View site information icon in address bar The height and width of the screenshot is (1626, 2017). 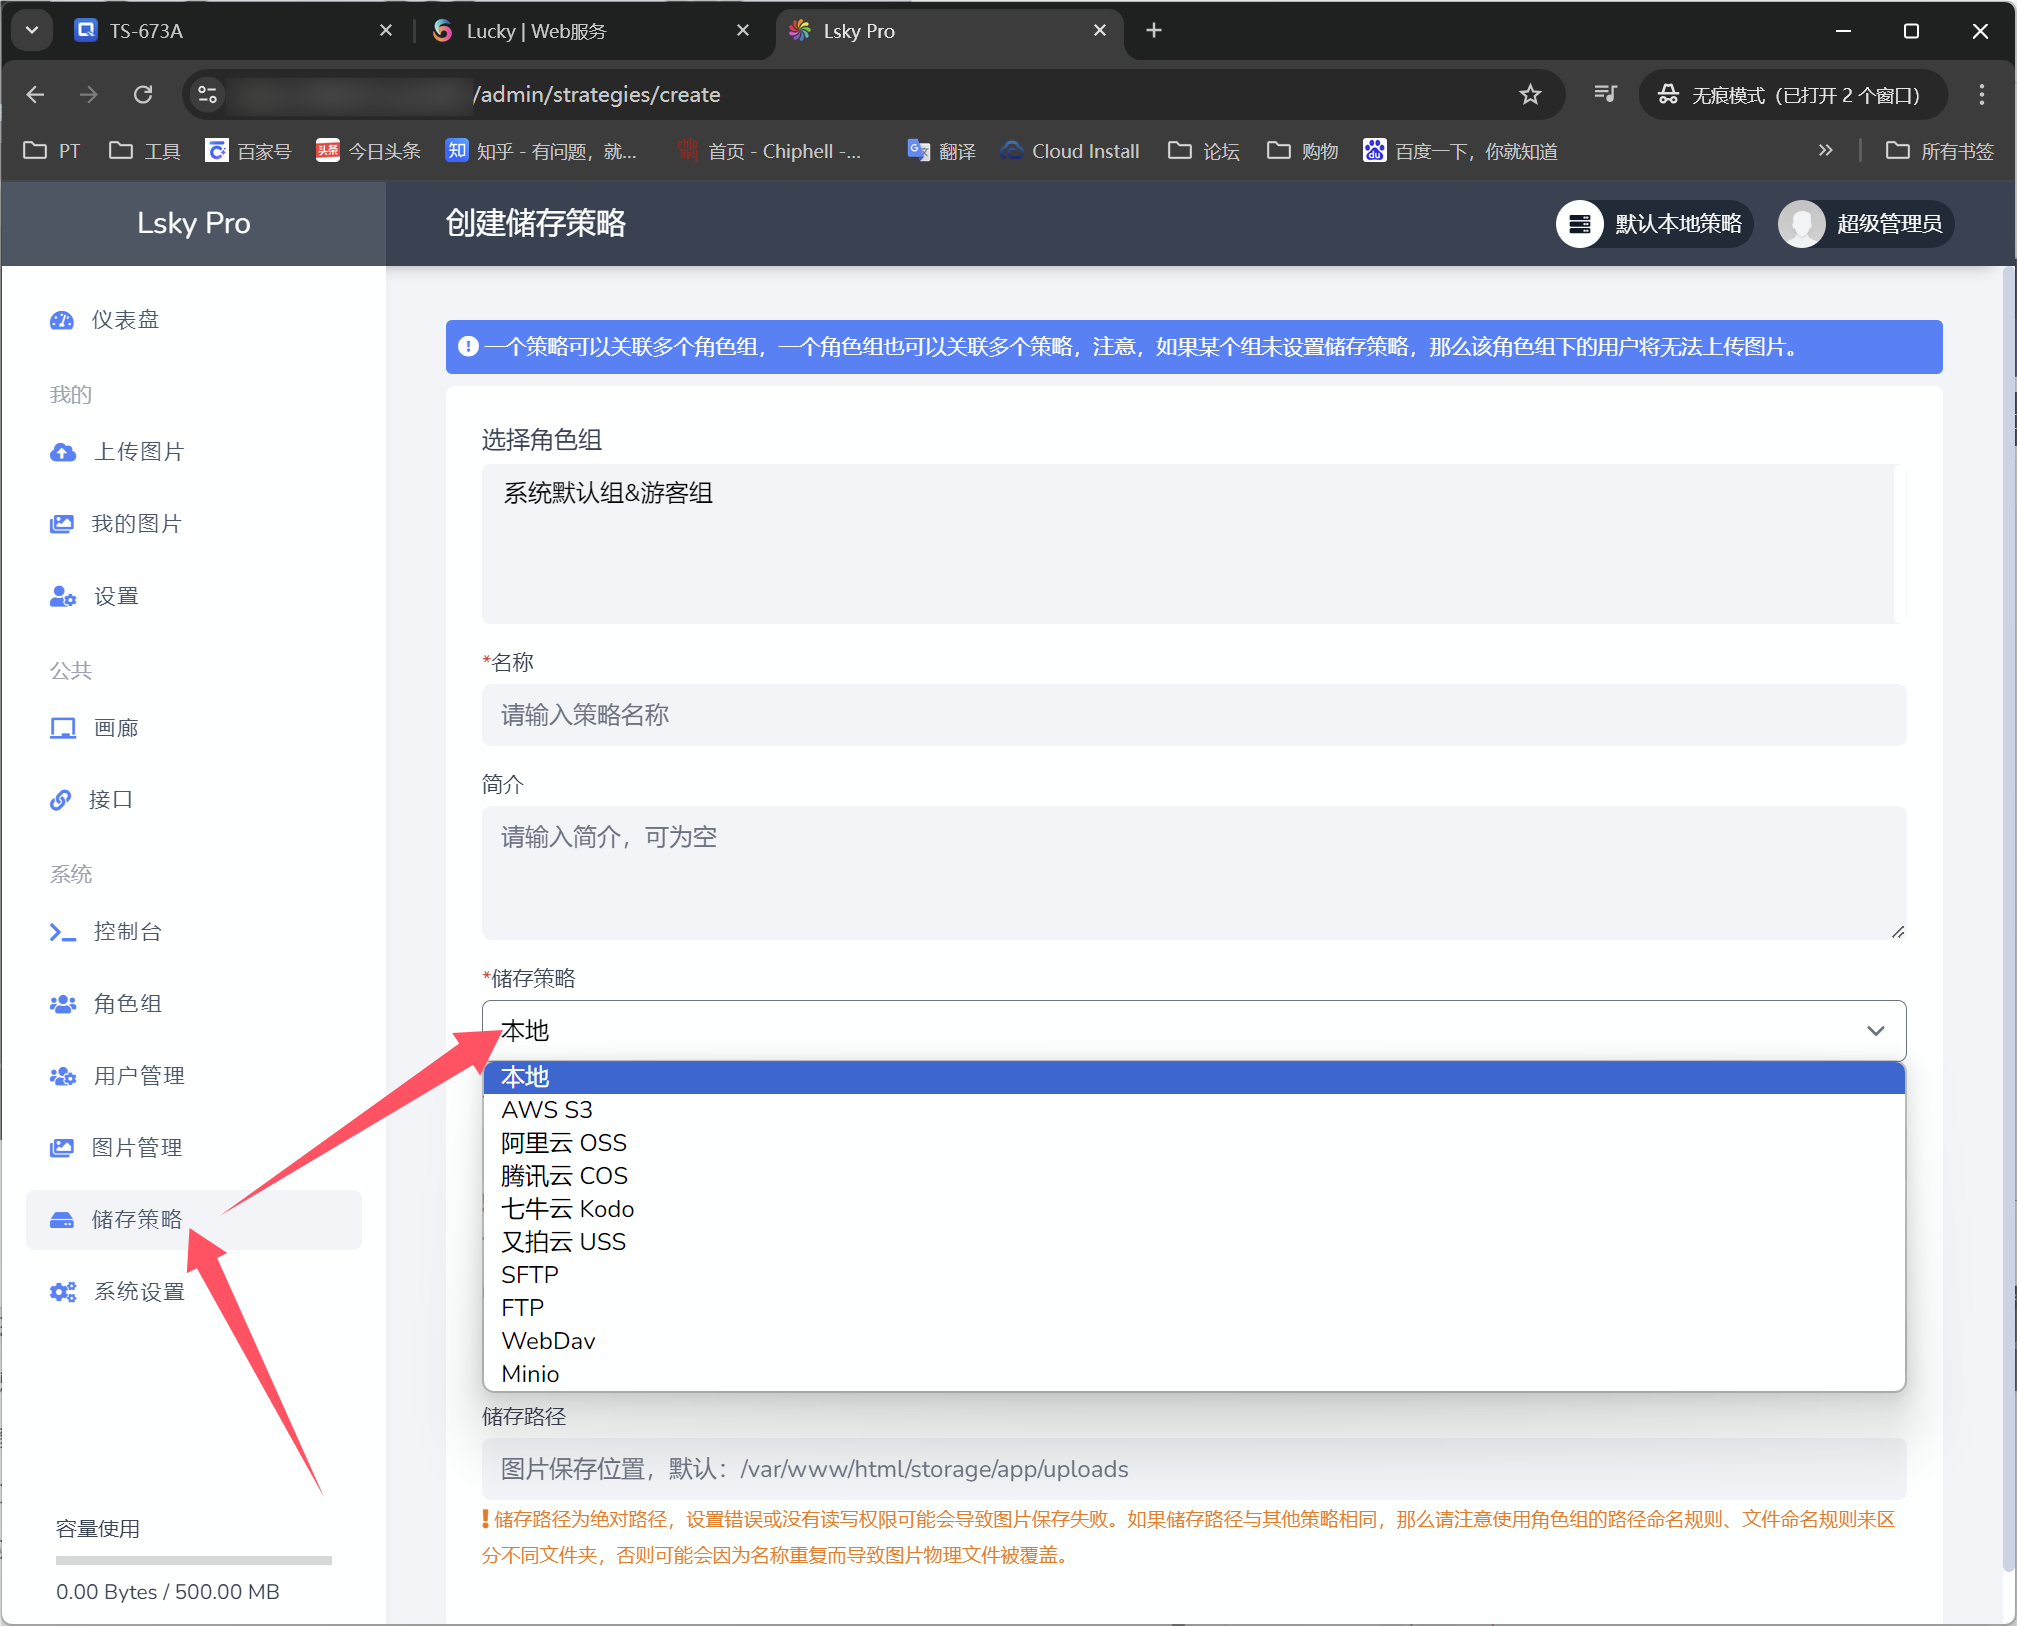pyautogui.click(x=207, y=95)
